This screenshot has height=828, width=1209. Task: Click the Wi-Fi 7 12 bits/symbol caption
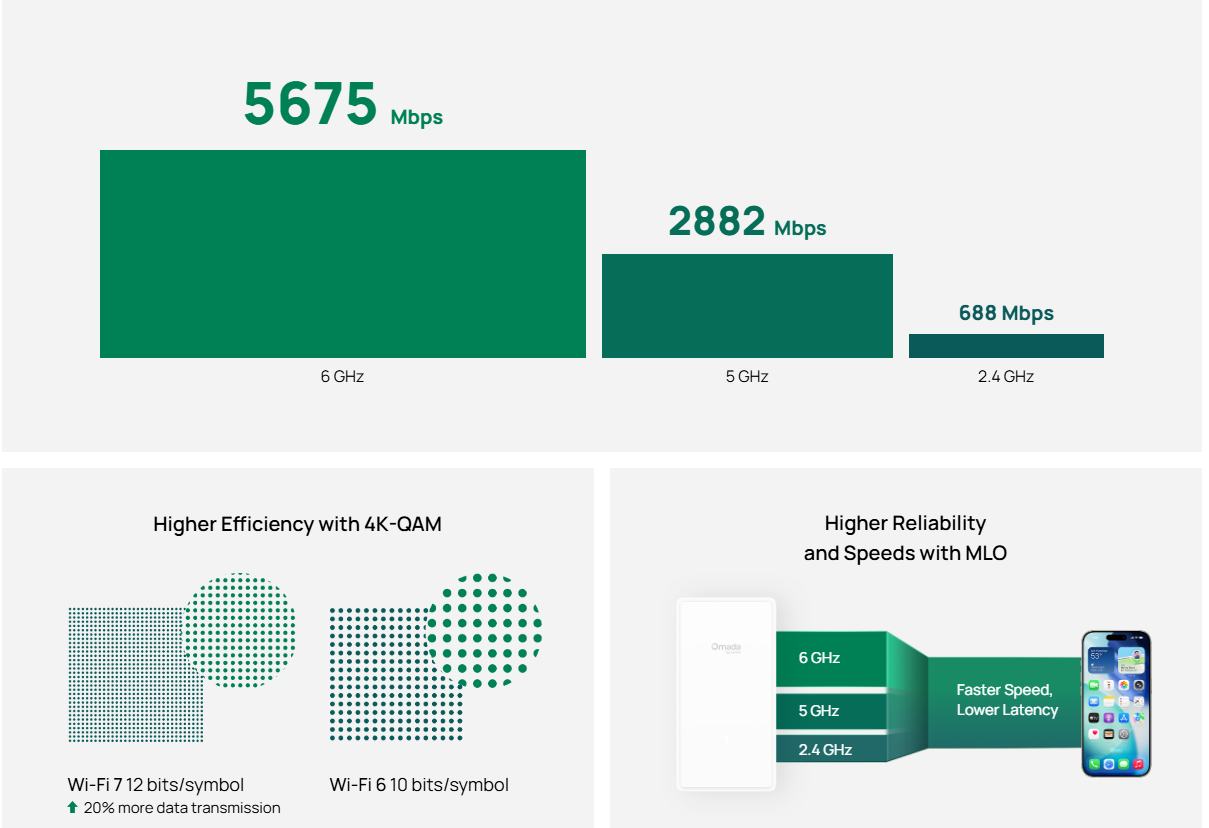click(x=155, y=785)
